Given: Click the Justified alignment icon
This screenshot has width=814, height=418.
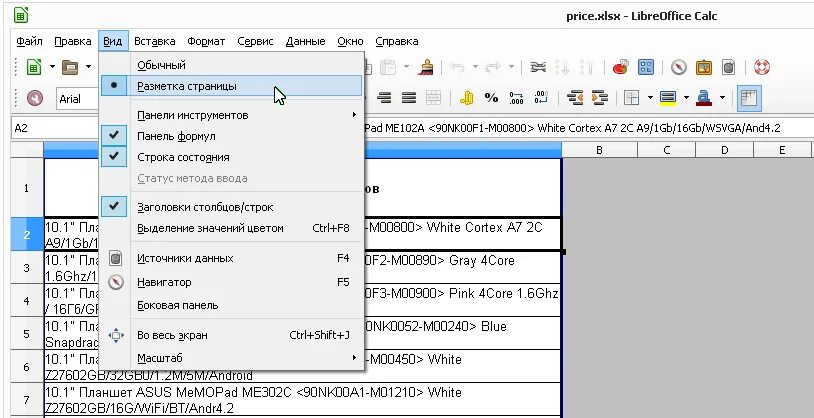Looking at the screenshot, I should click(410, 98).
